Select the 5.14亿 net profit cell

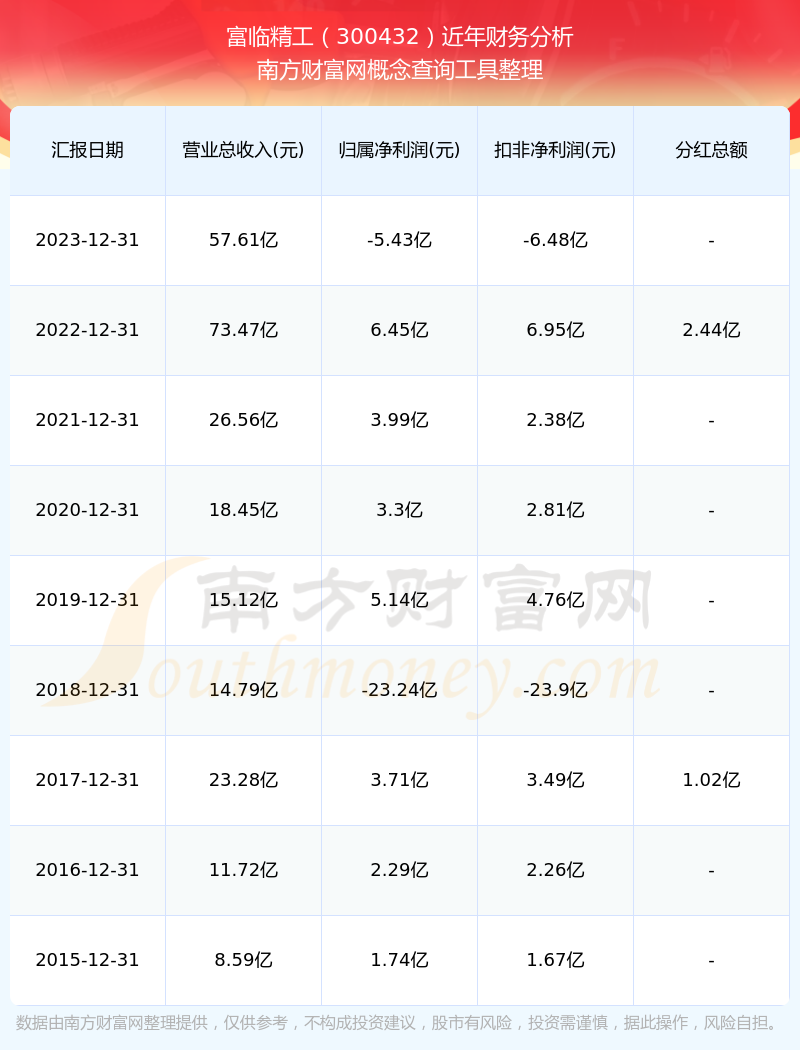(x=400, y=600)
